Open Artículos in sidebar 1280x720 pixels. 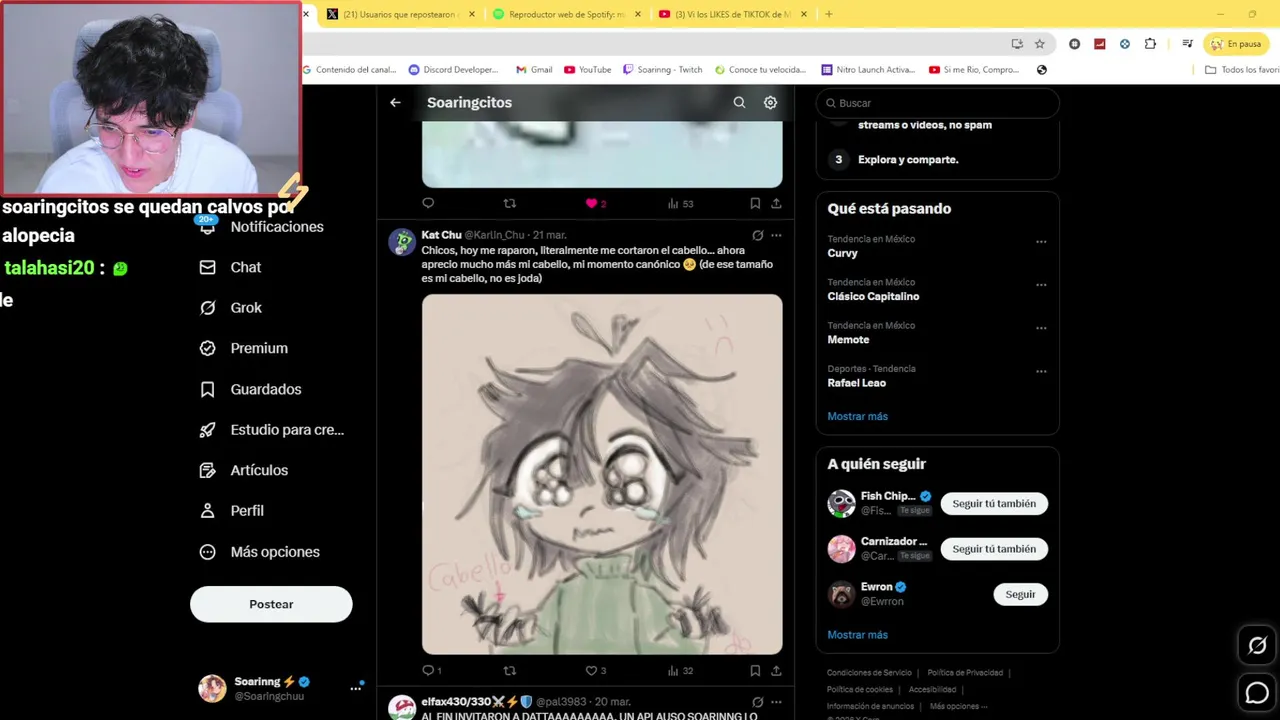tap(244, 470)
